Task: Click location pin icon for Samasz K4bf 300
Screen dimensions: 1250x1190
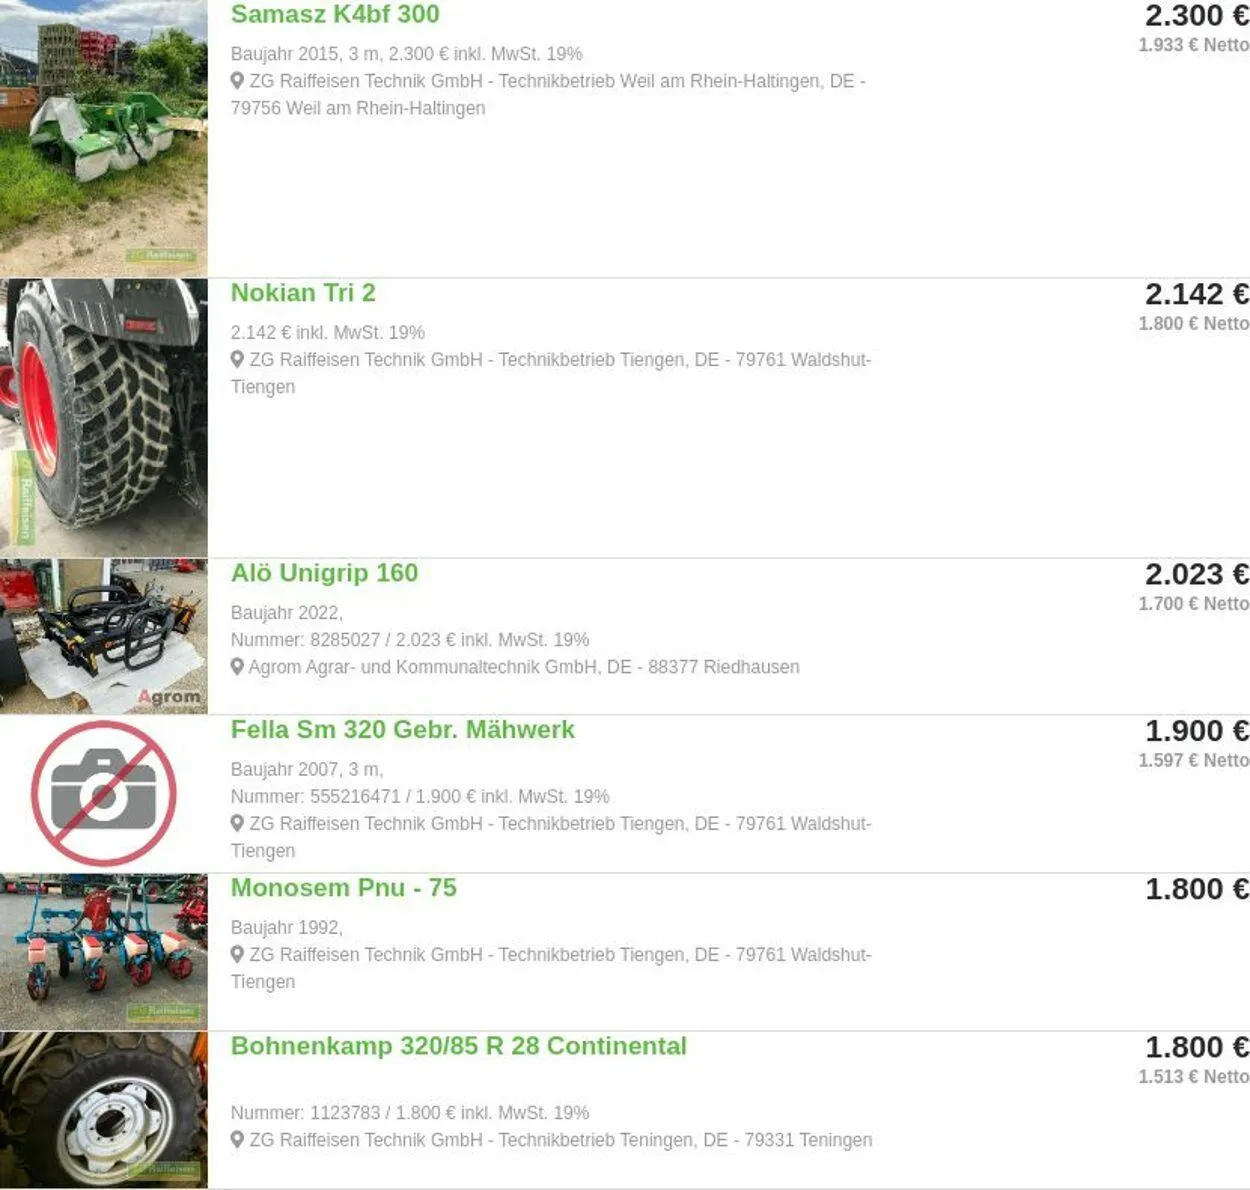Action: 237,81
